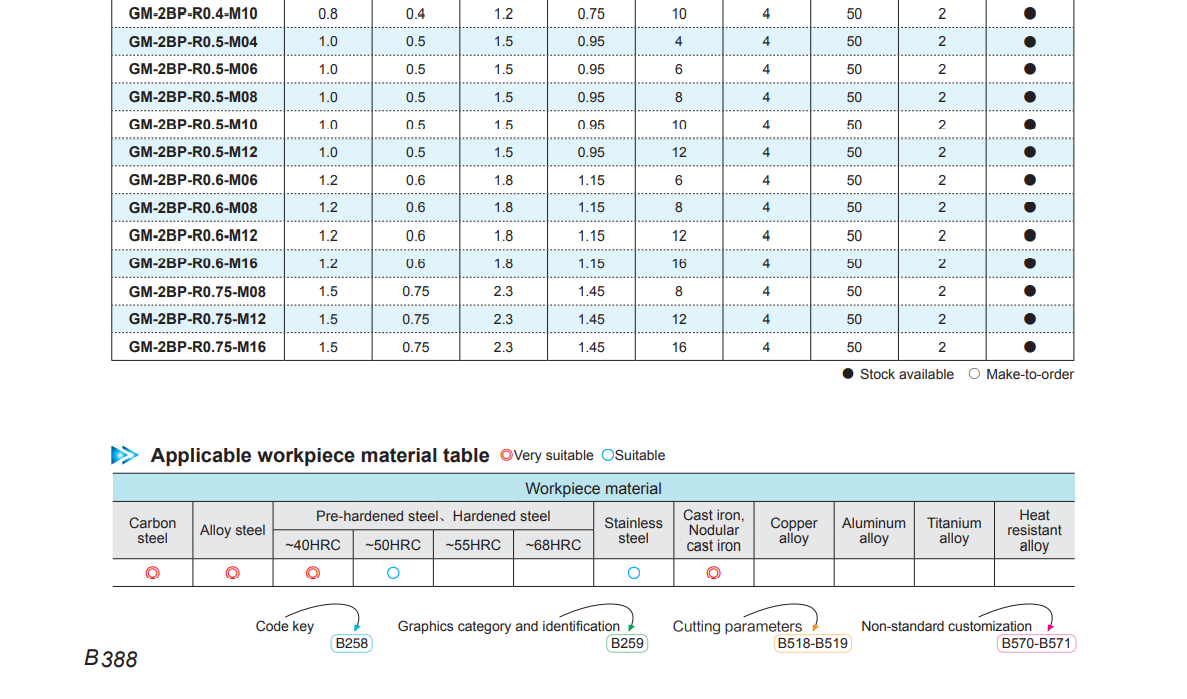This screenshot has width=1187, height=699.
Task: Click the red very suitable mark under Carbon steel
Action: (152, 573)
